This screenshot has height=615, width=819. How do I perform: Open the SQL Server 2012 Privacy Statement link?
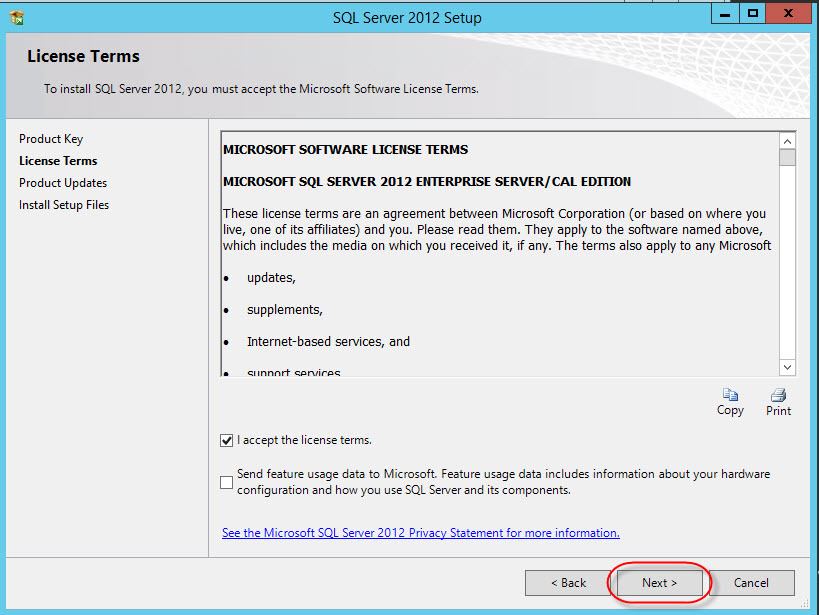point(420,533)
